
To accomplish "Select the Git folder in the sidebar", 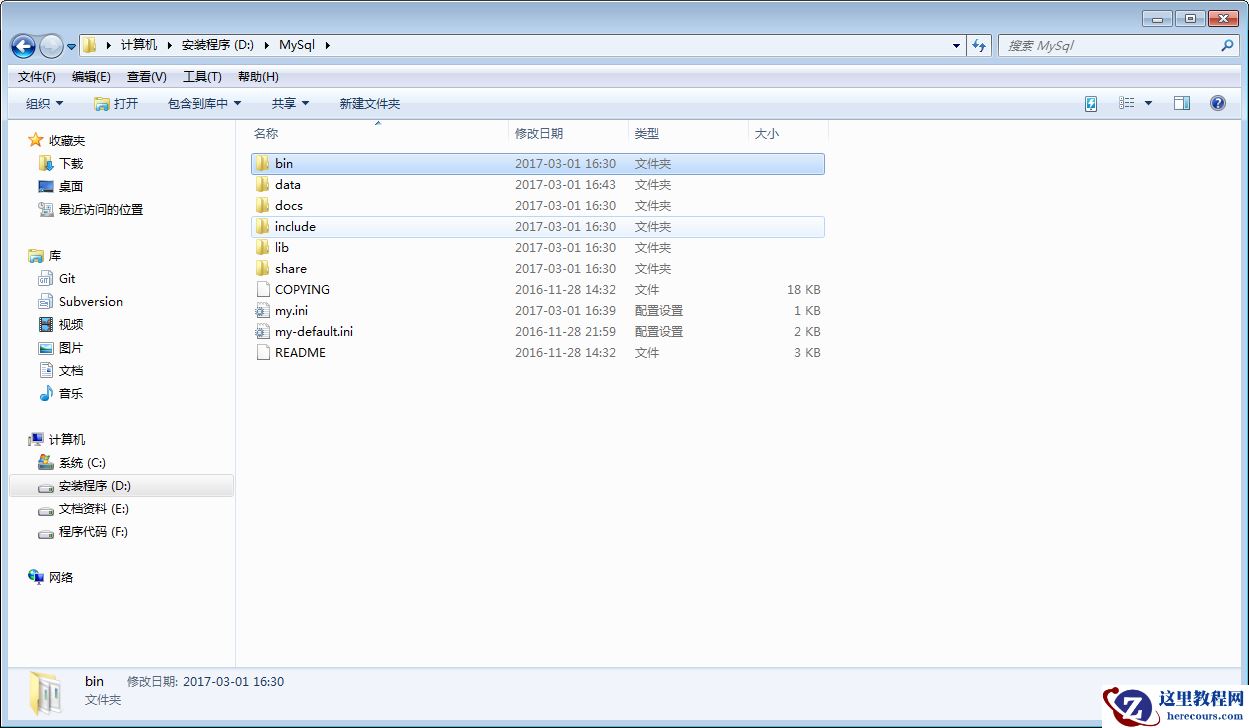I will coord(66,278).
